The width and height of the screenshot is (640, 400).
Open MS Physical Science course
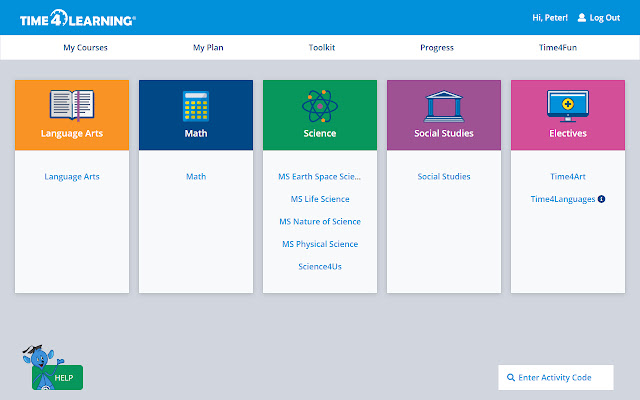320,244
